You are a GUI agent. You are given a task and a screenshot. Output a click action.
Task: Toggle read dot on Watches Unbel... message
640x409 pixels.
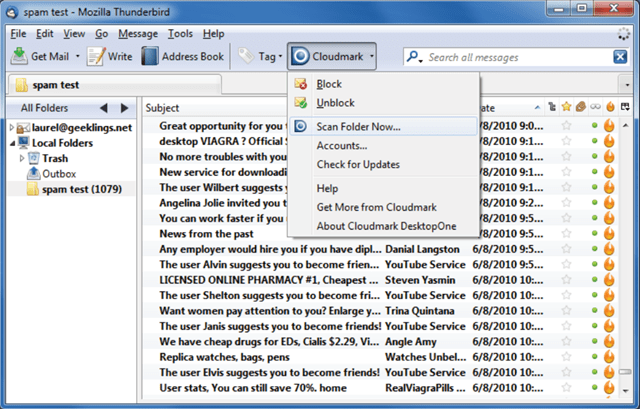point(595,357)
